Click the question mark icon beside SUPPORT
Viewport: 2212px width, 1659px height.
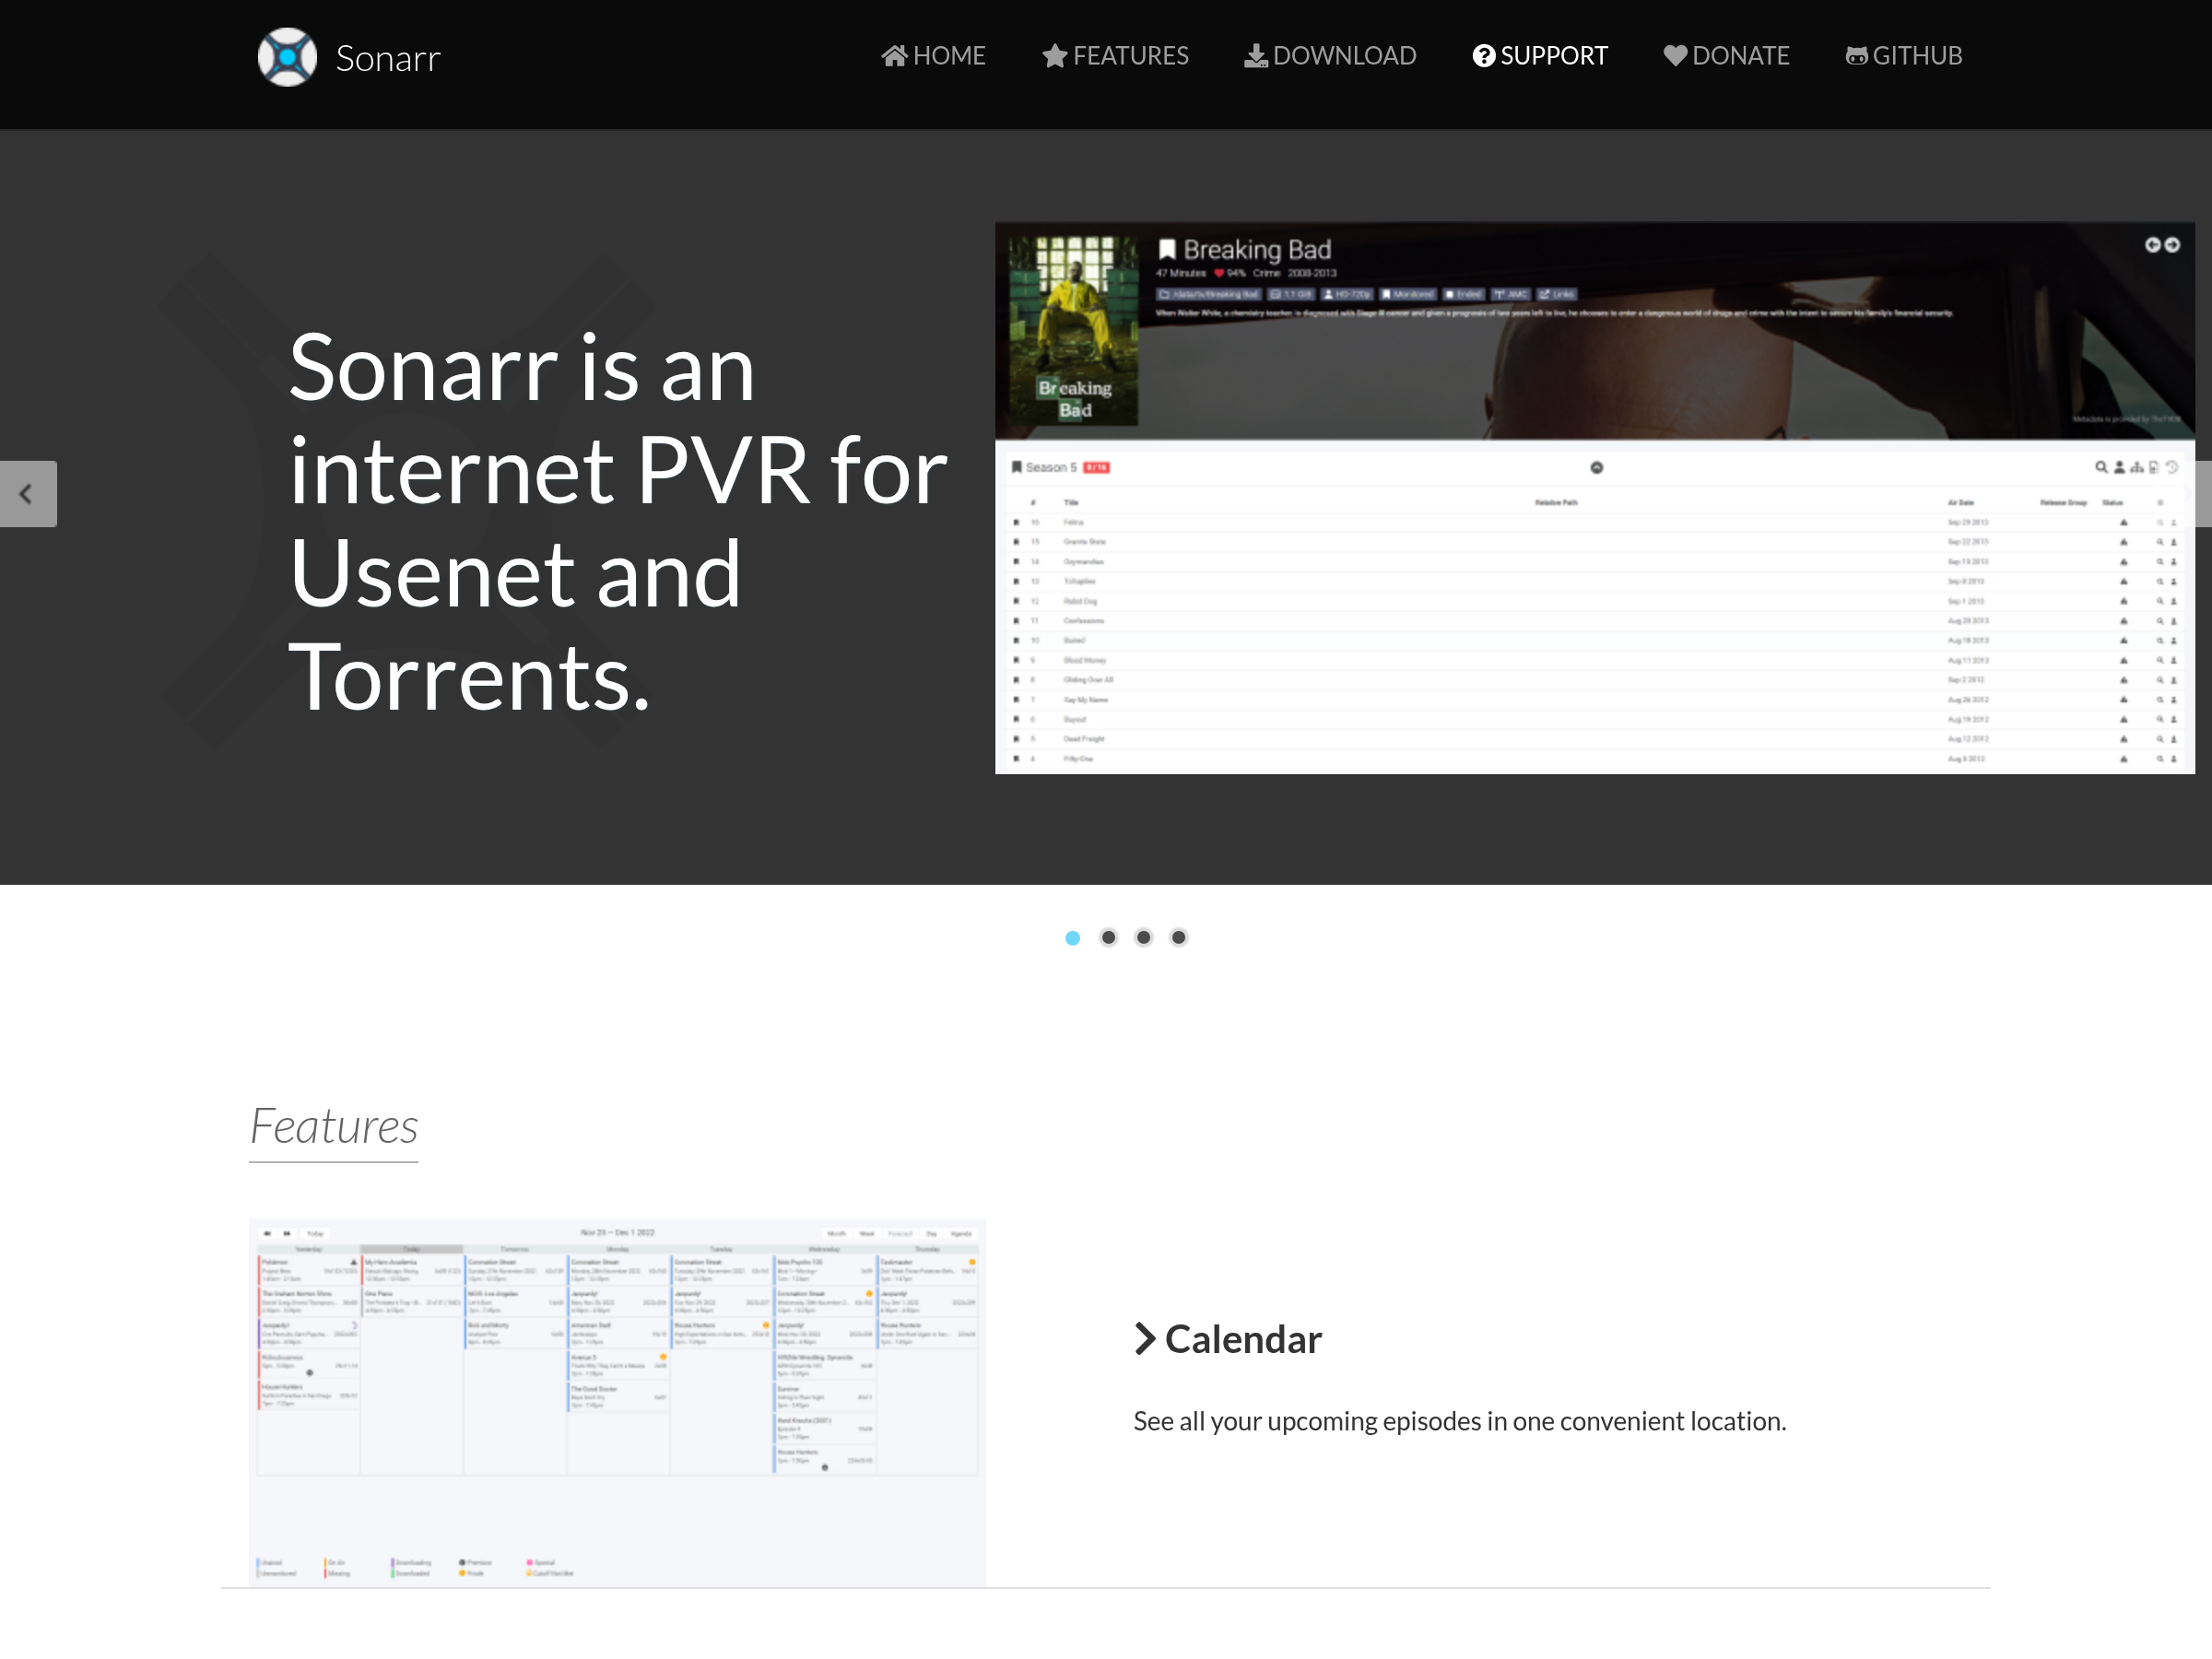tap(1484, 56)
